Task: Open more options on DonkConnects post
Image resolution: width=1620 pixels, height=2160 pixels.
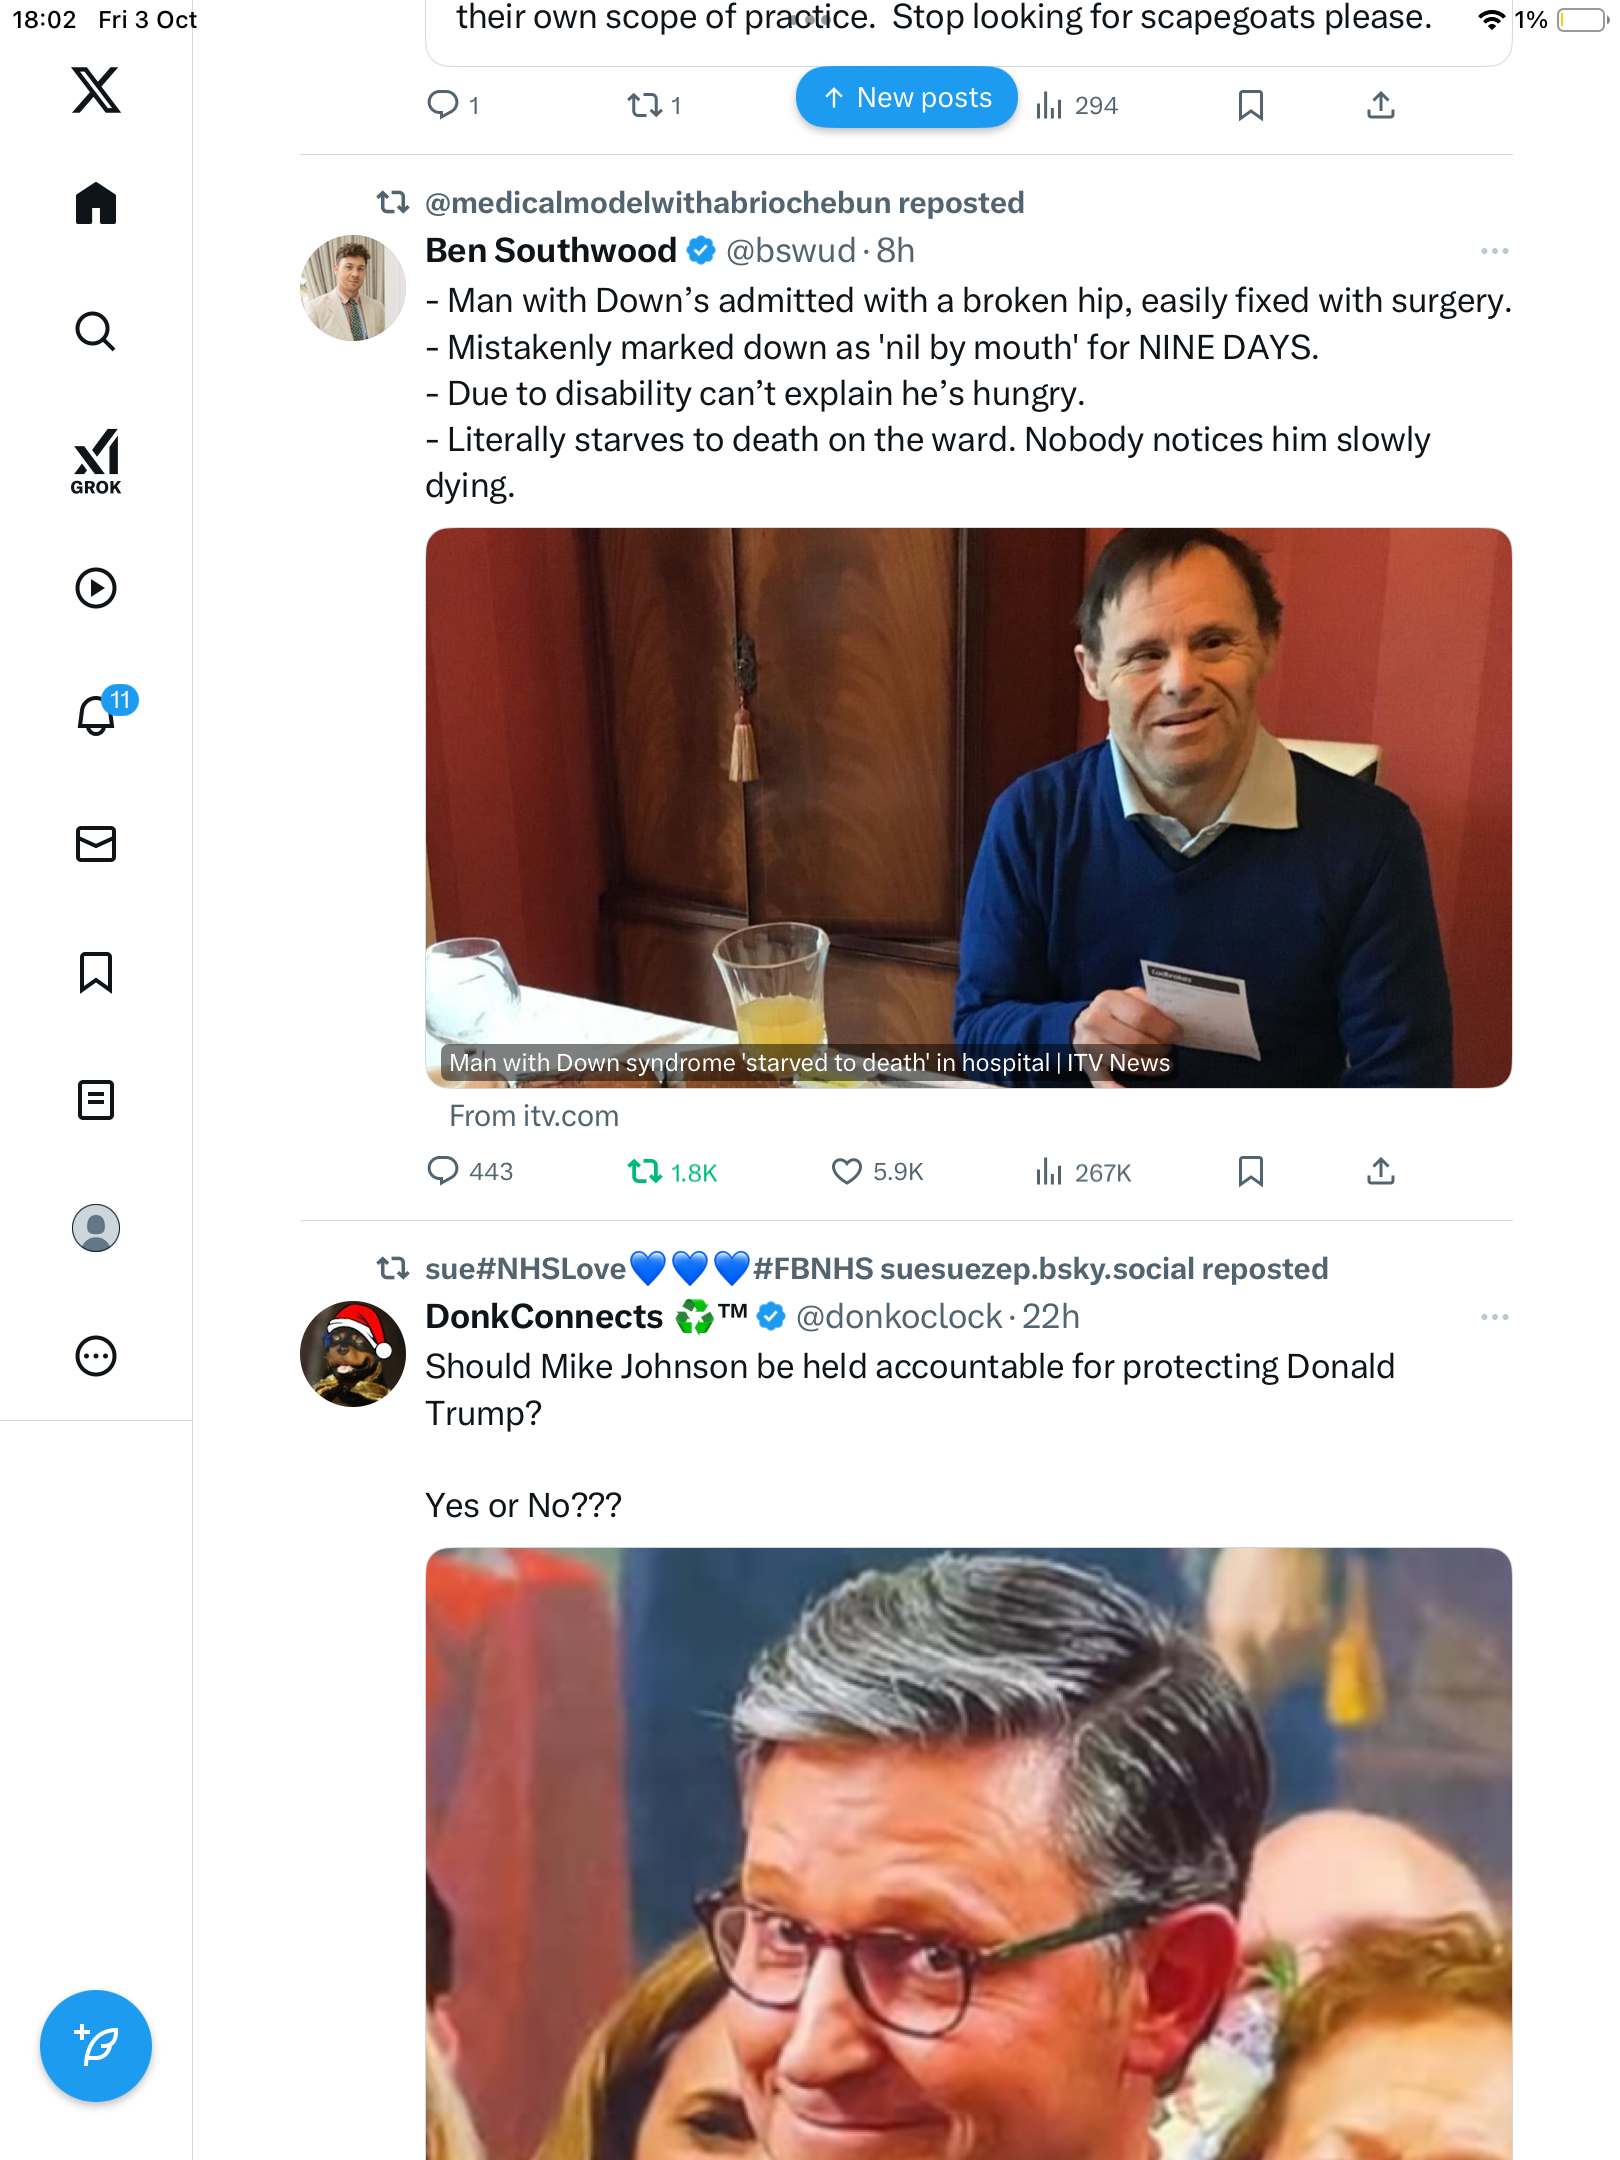Action: click(x=1494, y=1317)
